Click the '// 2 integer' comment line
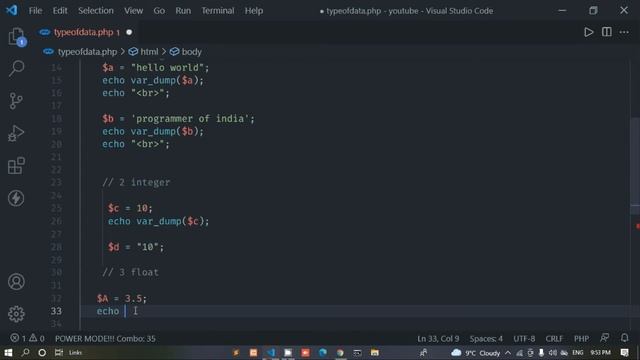640x360 pixels. [x=136, y=182]
